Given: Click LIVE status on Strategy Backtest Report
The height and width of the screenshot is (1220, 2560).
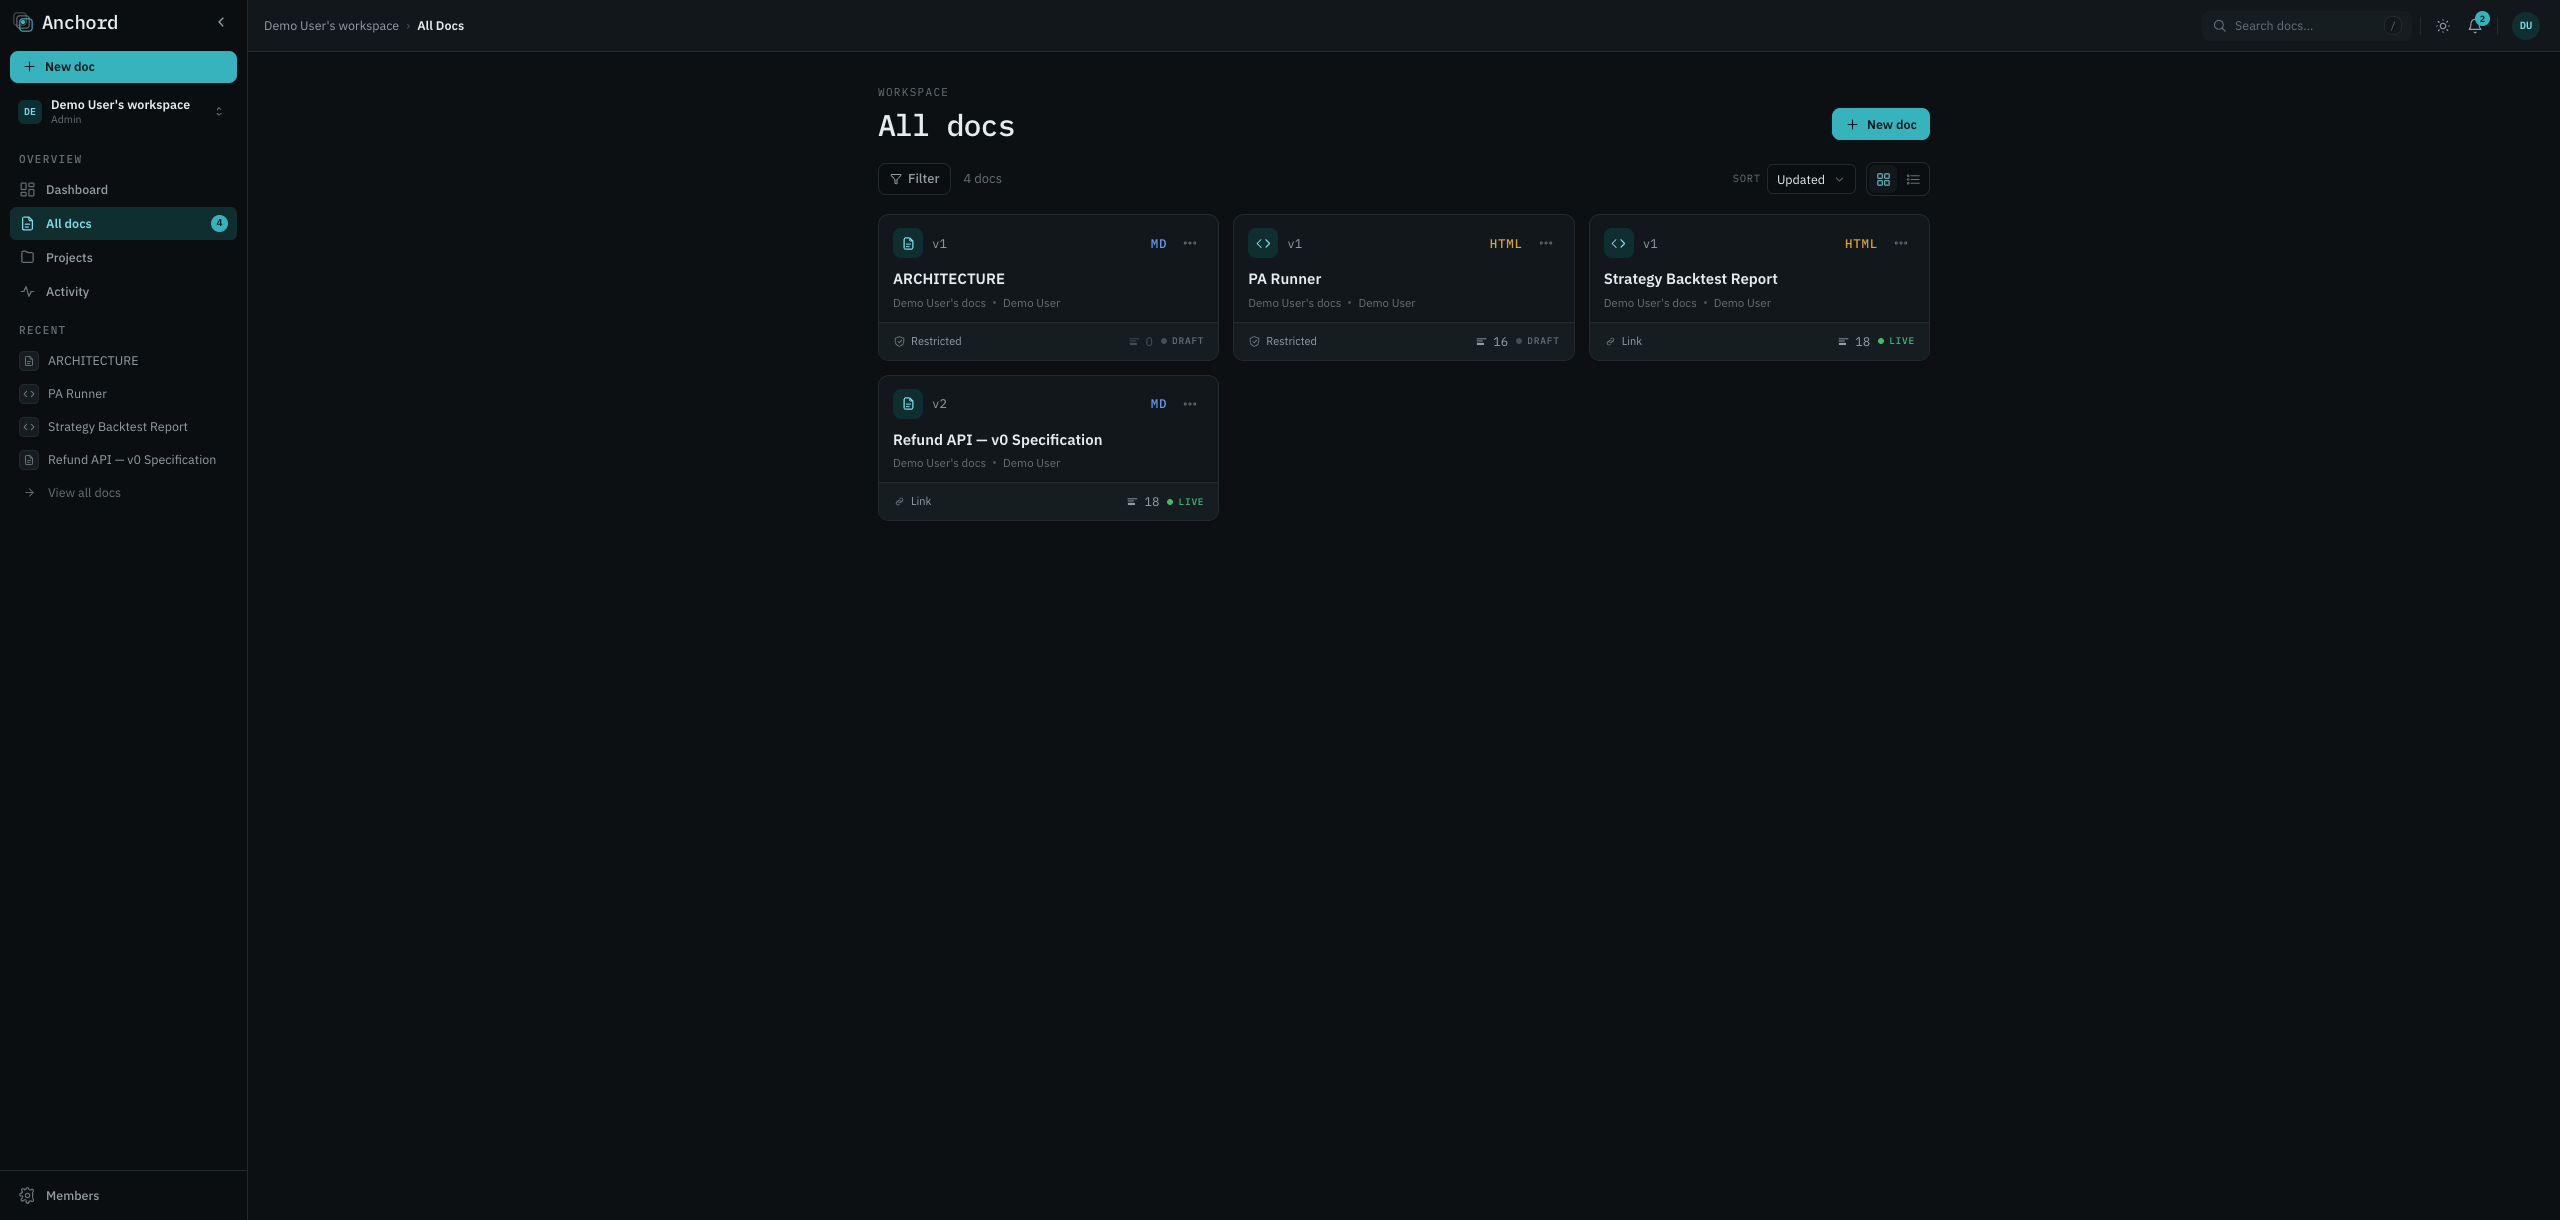Looking at the screenshot, I should tap(1896, 342).
